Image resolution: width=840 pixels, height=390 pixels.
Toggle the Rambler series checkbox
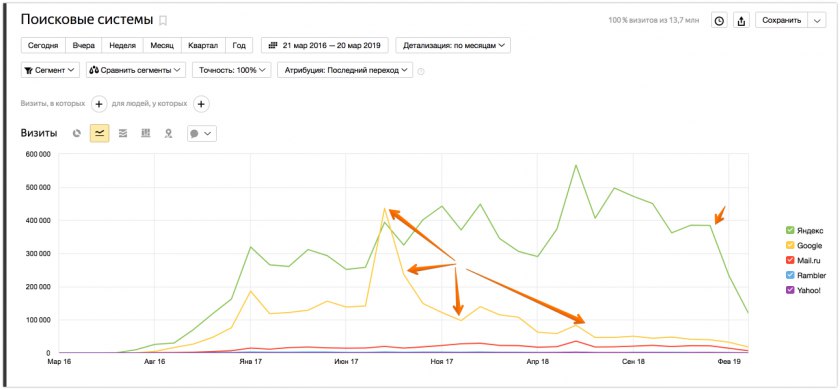pos(789,275)
